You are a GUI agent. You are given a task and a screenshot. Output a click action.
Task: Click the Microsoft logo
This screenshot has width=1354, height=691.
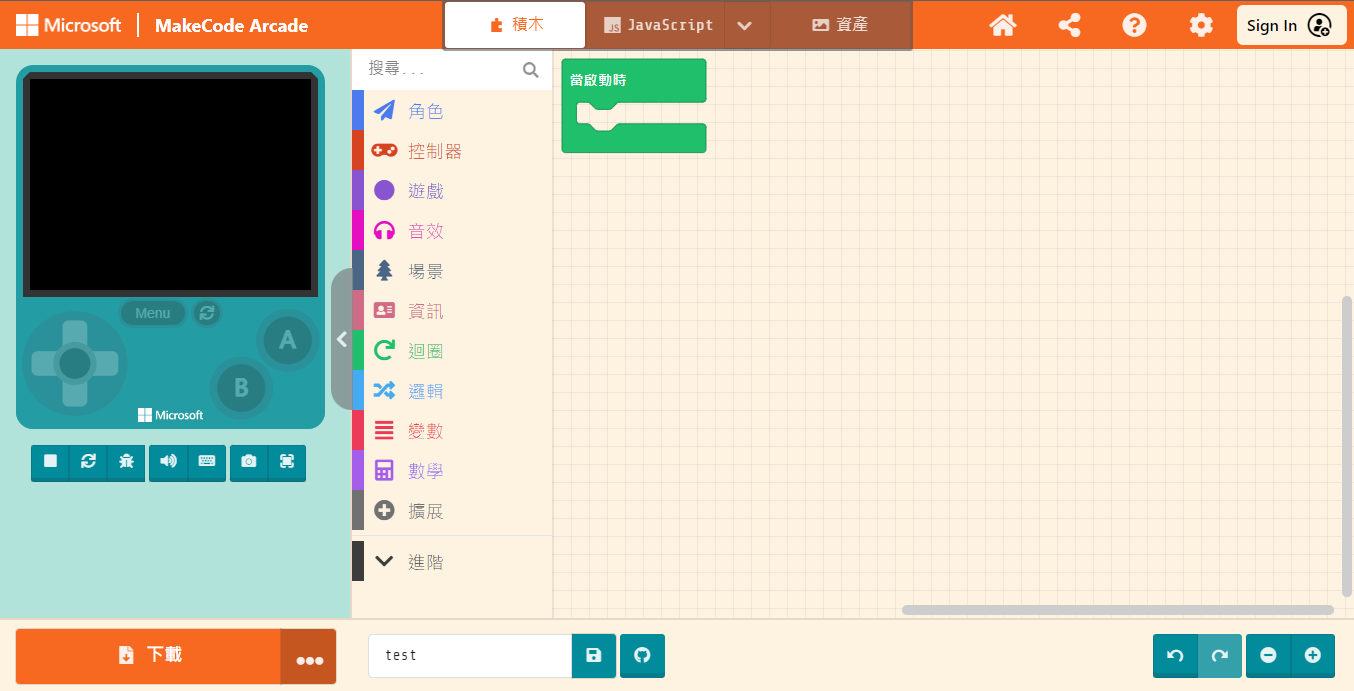click(68, 25)
